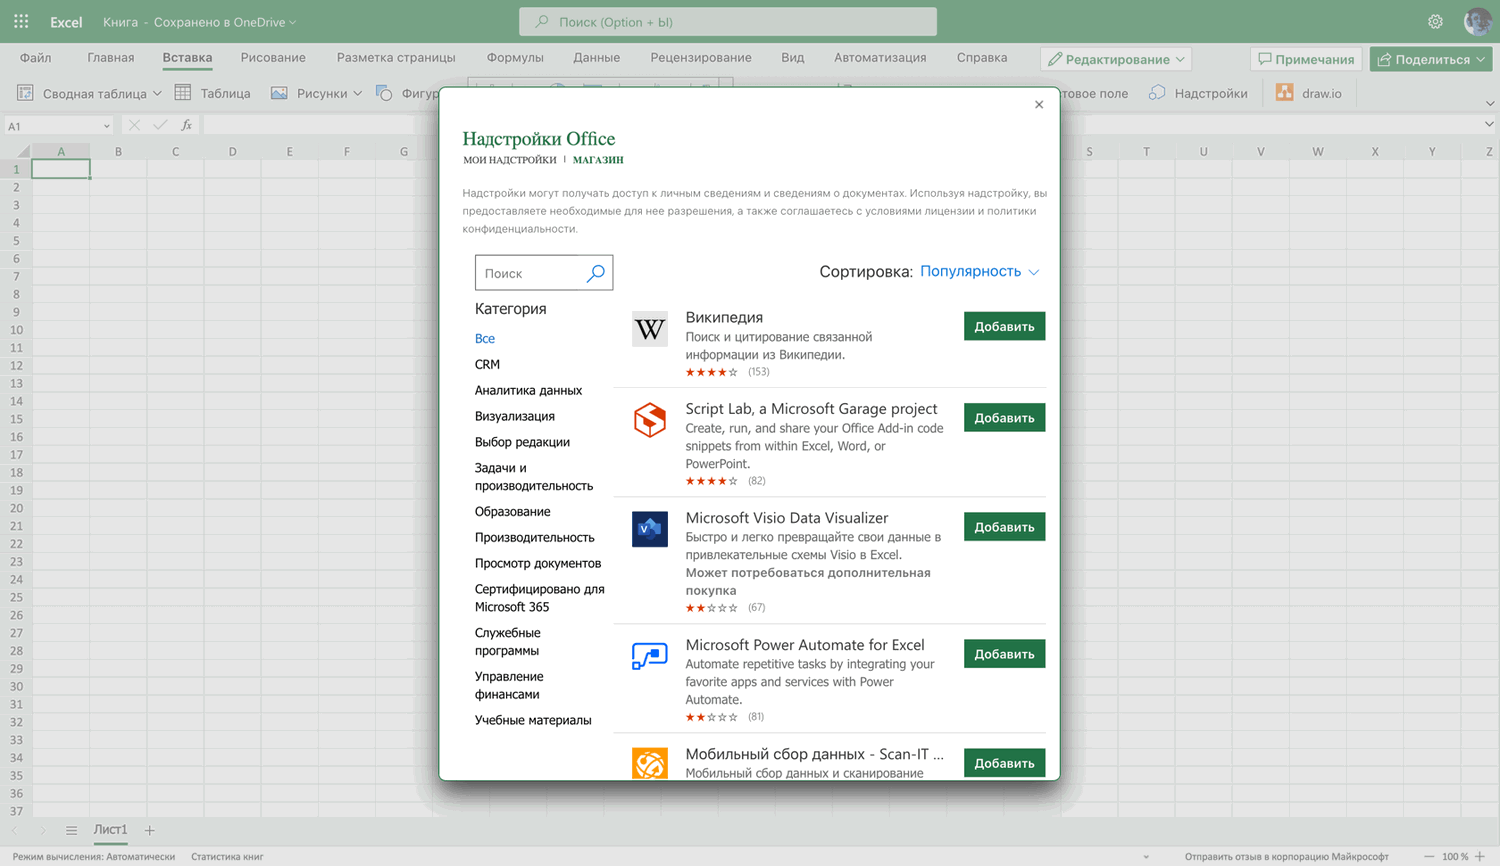This screenshot has width=1500, height=866.
Task: Open the all sheets list icon
Action: [x=71, y=830]
